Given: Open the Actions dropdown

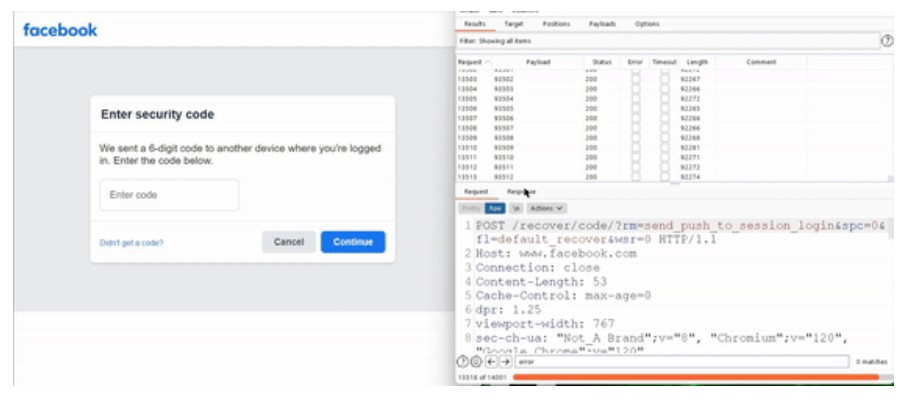Looking at the screenshot, I should [x=546, y=208].
